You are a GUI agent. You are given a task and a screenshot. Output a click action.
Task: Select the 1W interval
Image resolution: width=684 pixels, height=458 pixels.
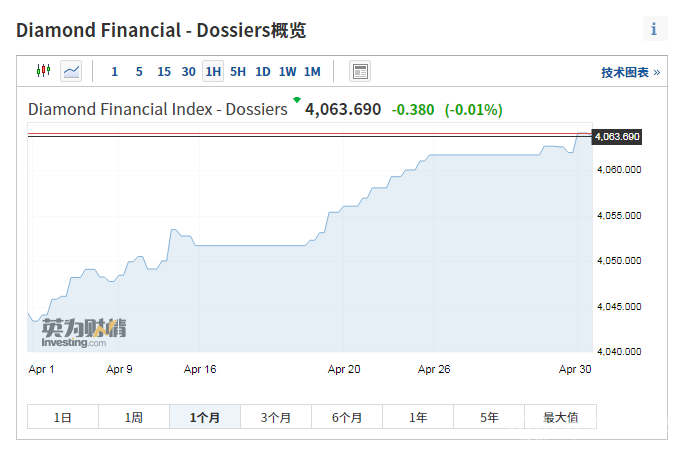click(x=288, y=71)
